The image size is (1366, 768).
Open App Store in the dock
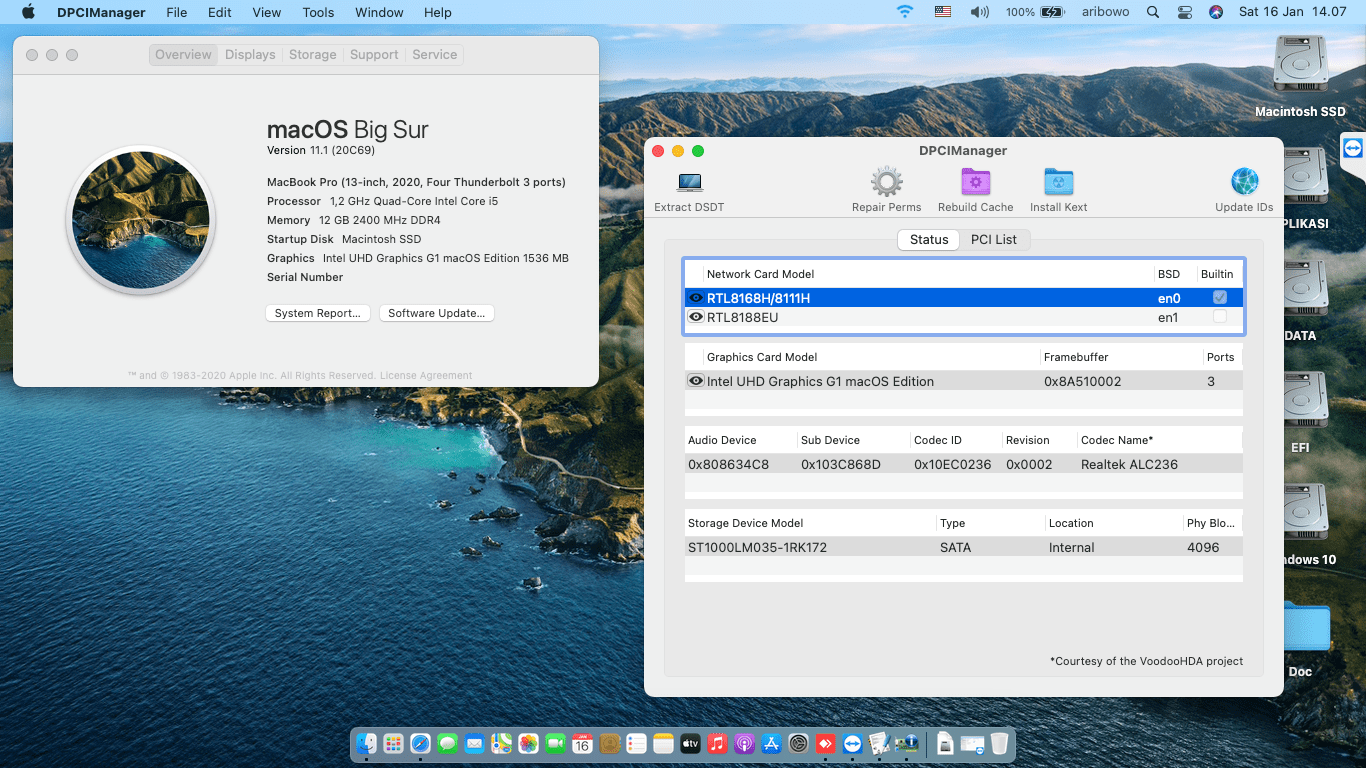coord(771,744)
